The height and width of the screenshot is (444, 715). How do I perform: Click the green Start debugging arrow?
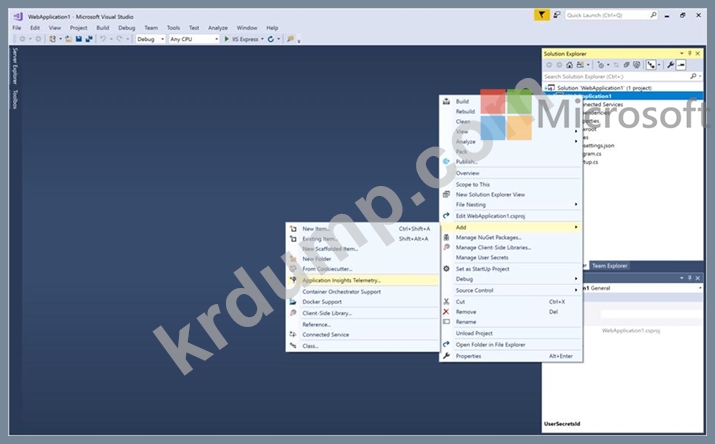point(228,39)
